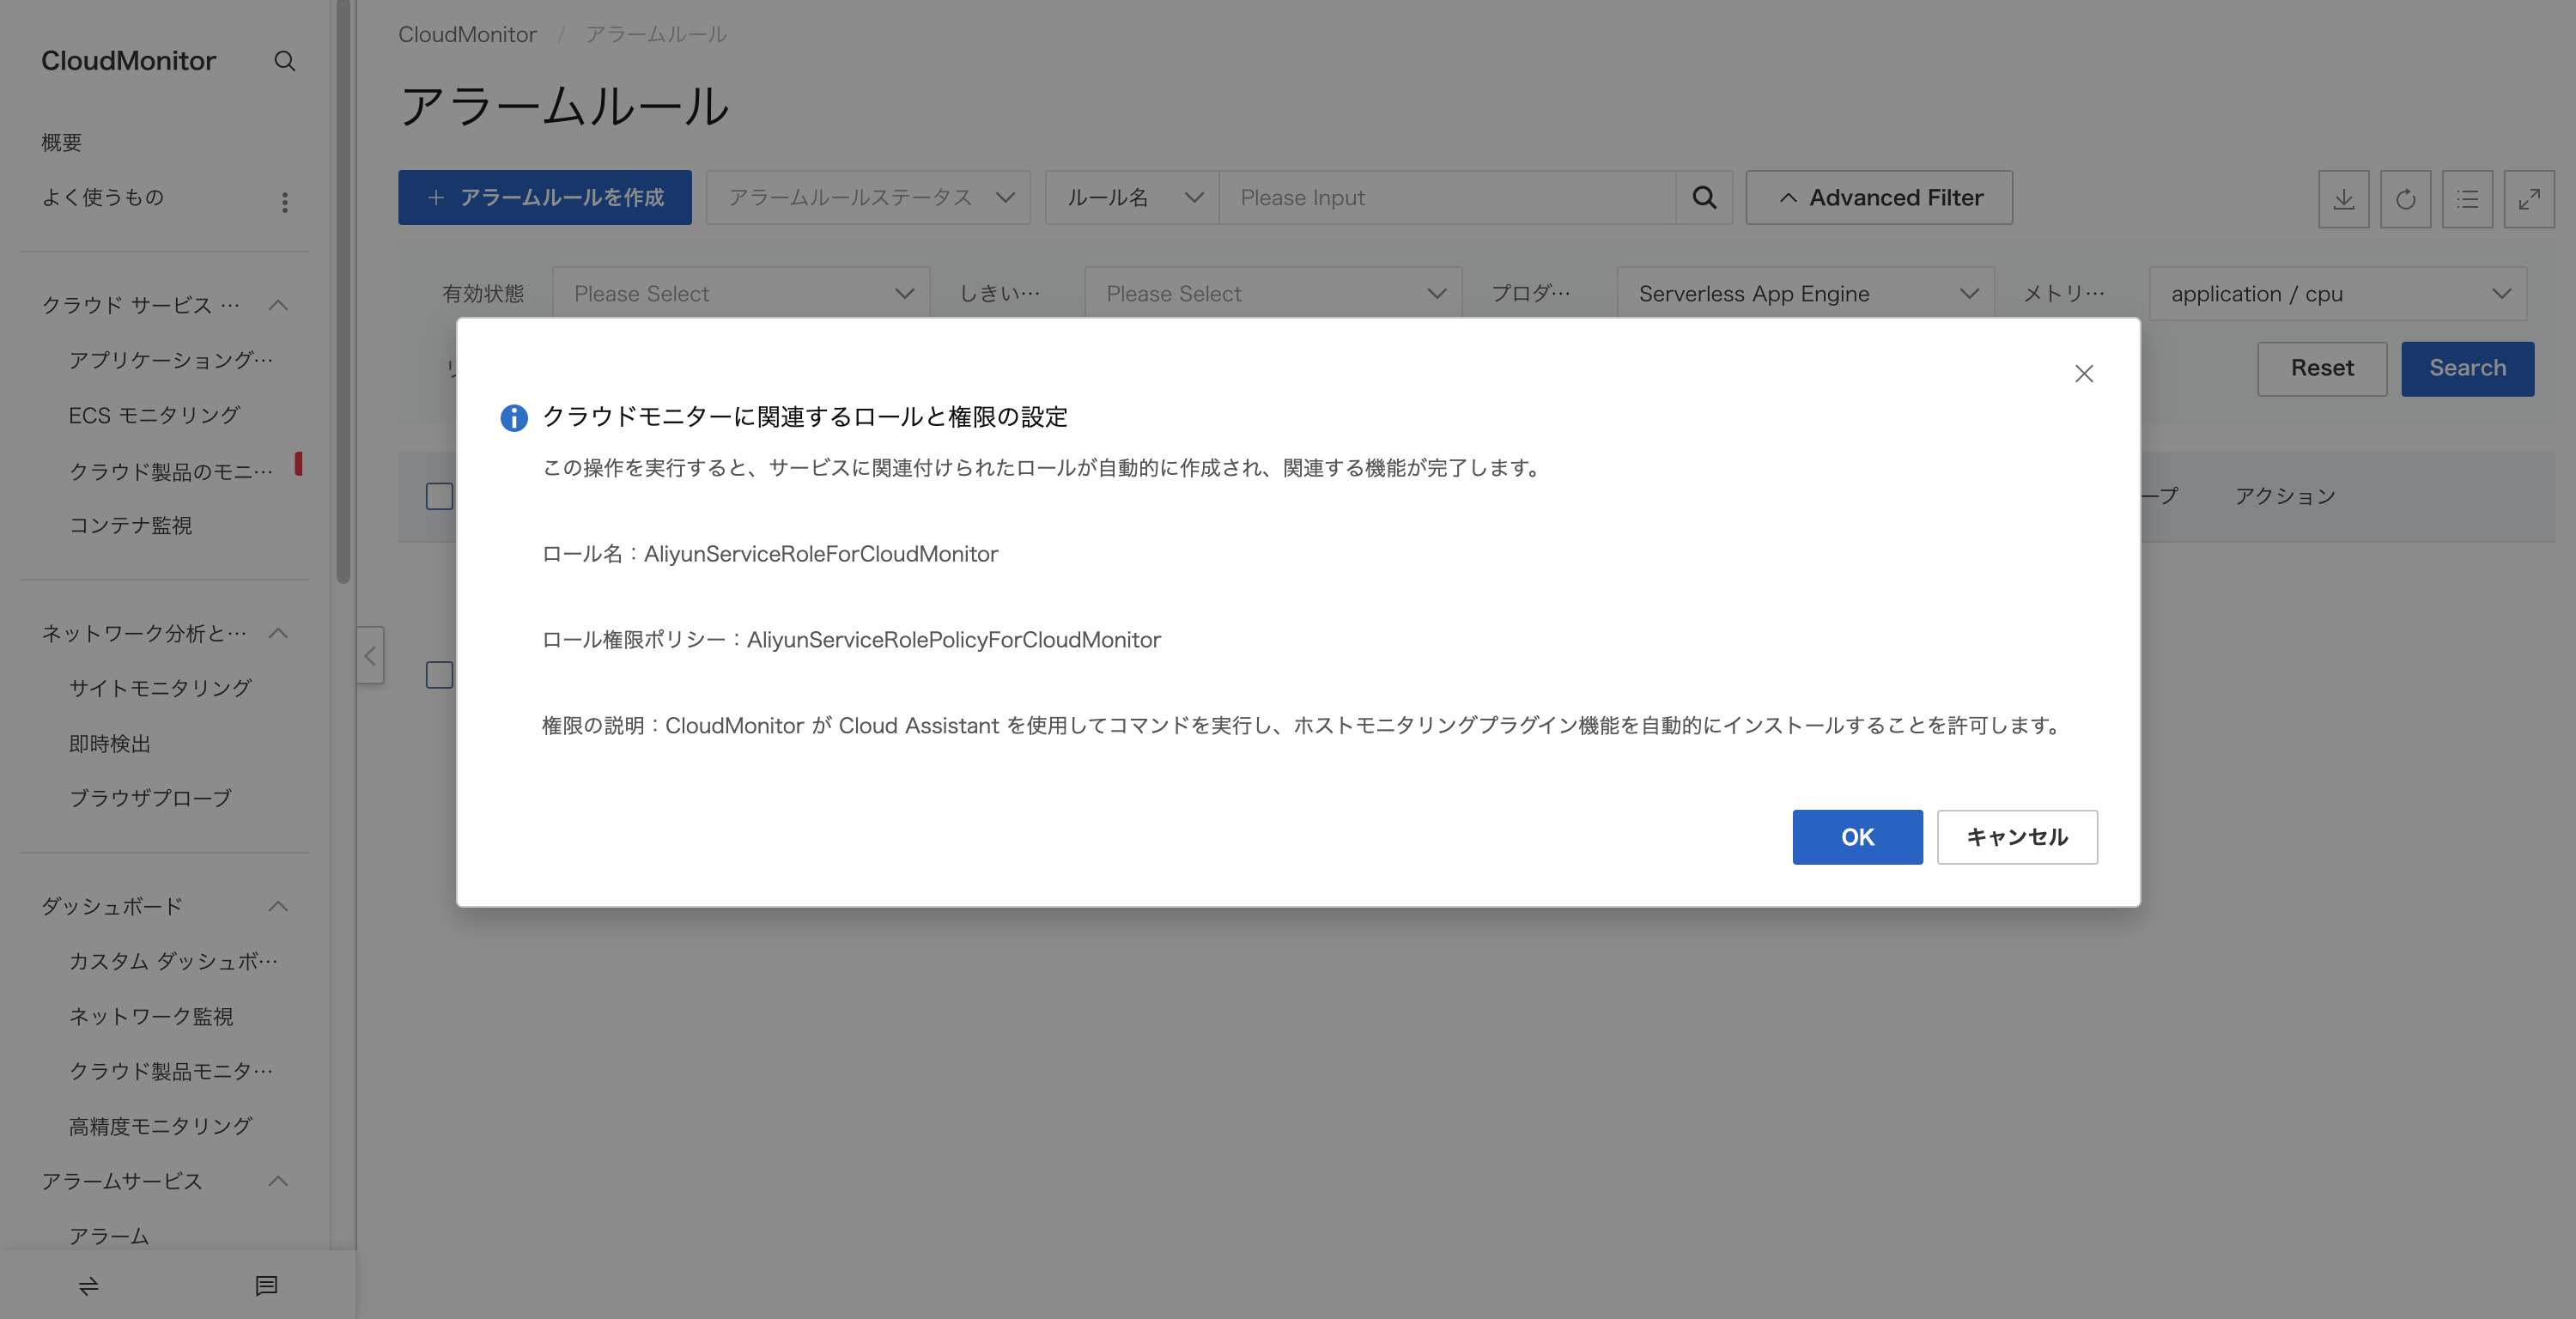Click the swap arrows icon at the sidebar bottom
The width and height of the screenshot is (2576, 1319).
89,1285
